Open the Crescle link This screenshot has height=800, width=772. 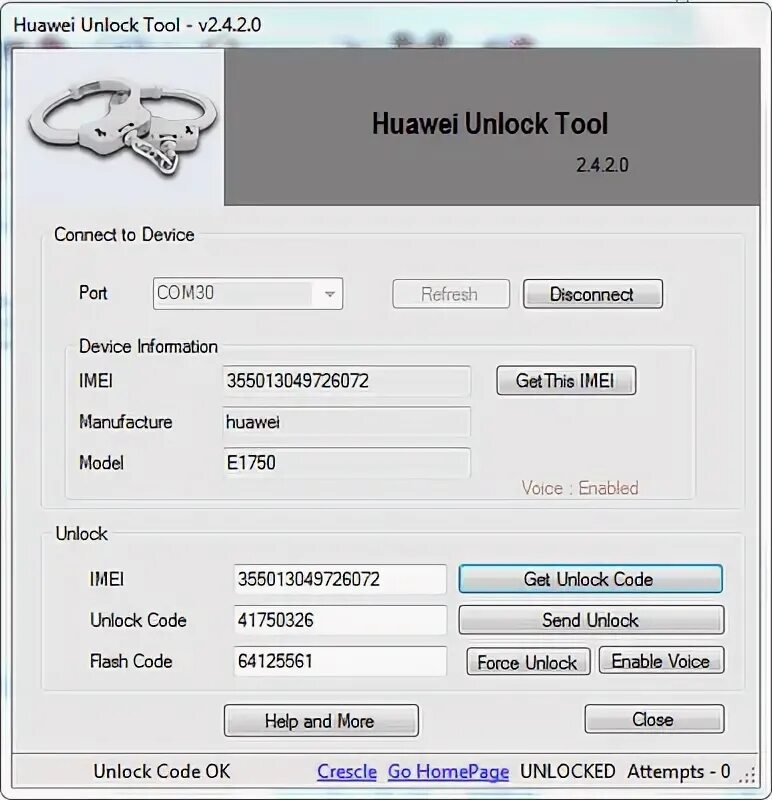[x=347, y=771]
